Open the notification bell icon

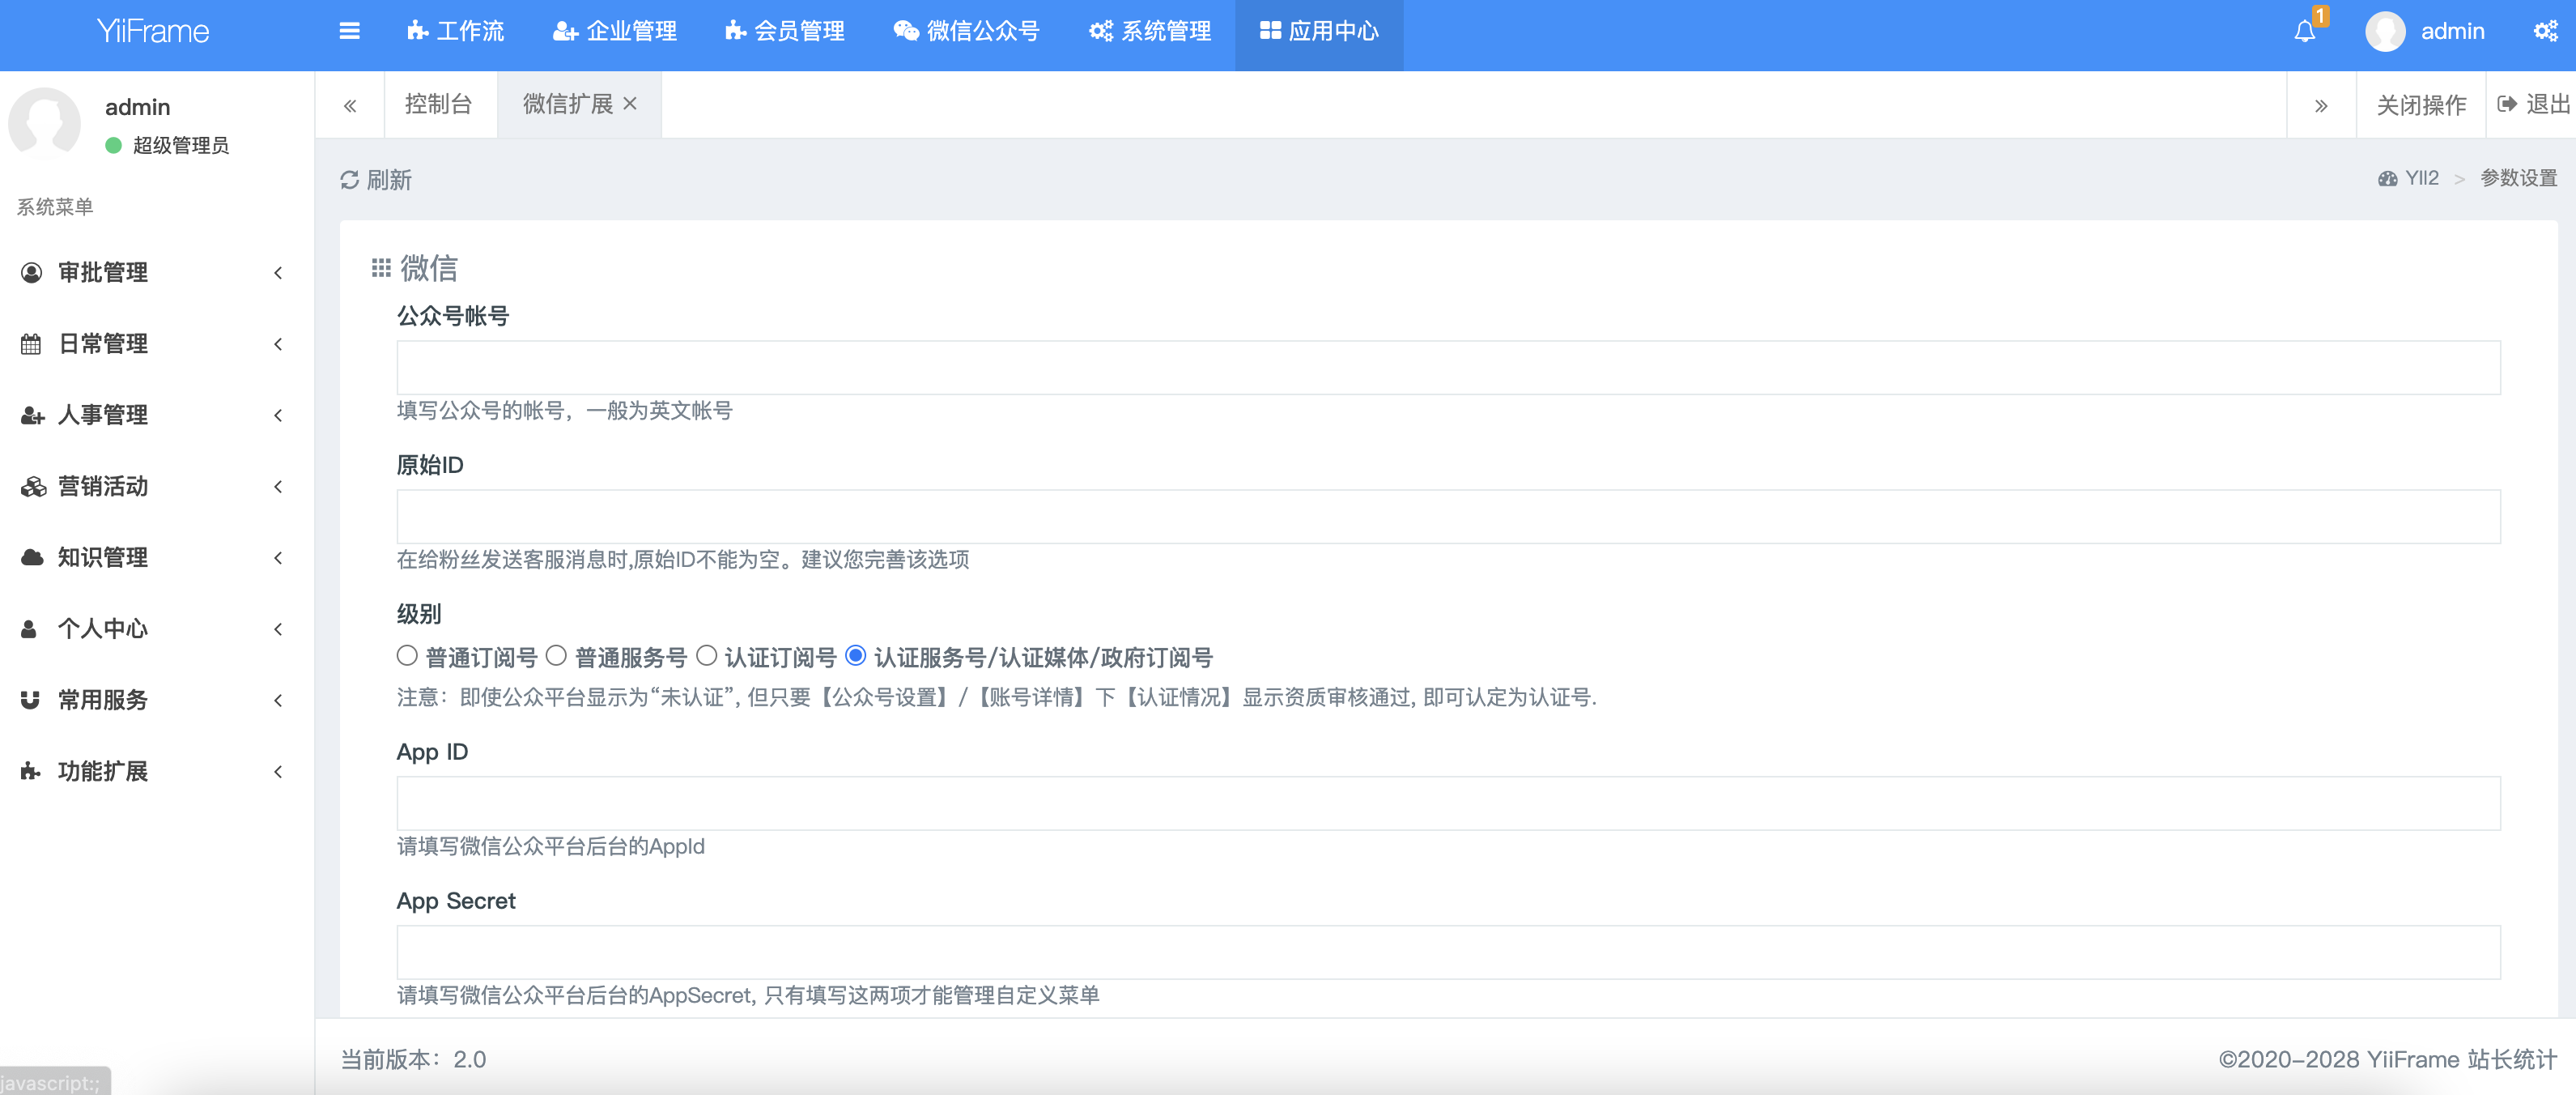pyautogui.click(x=2304, y=32)
